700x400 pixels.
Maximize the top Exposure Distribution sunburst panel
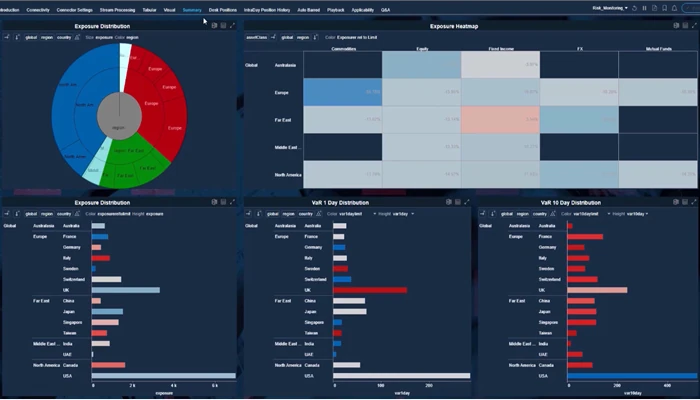point(232,26)
